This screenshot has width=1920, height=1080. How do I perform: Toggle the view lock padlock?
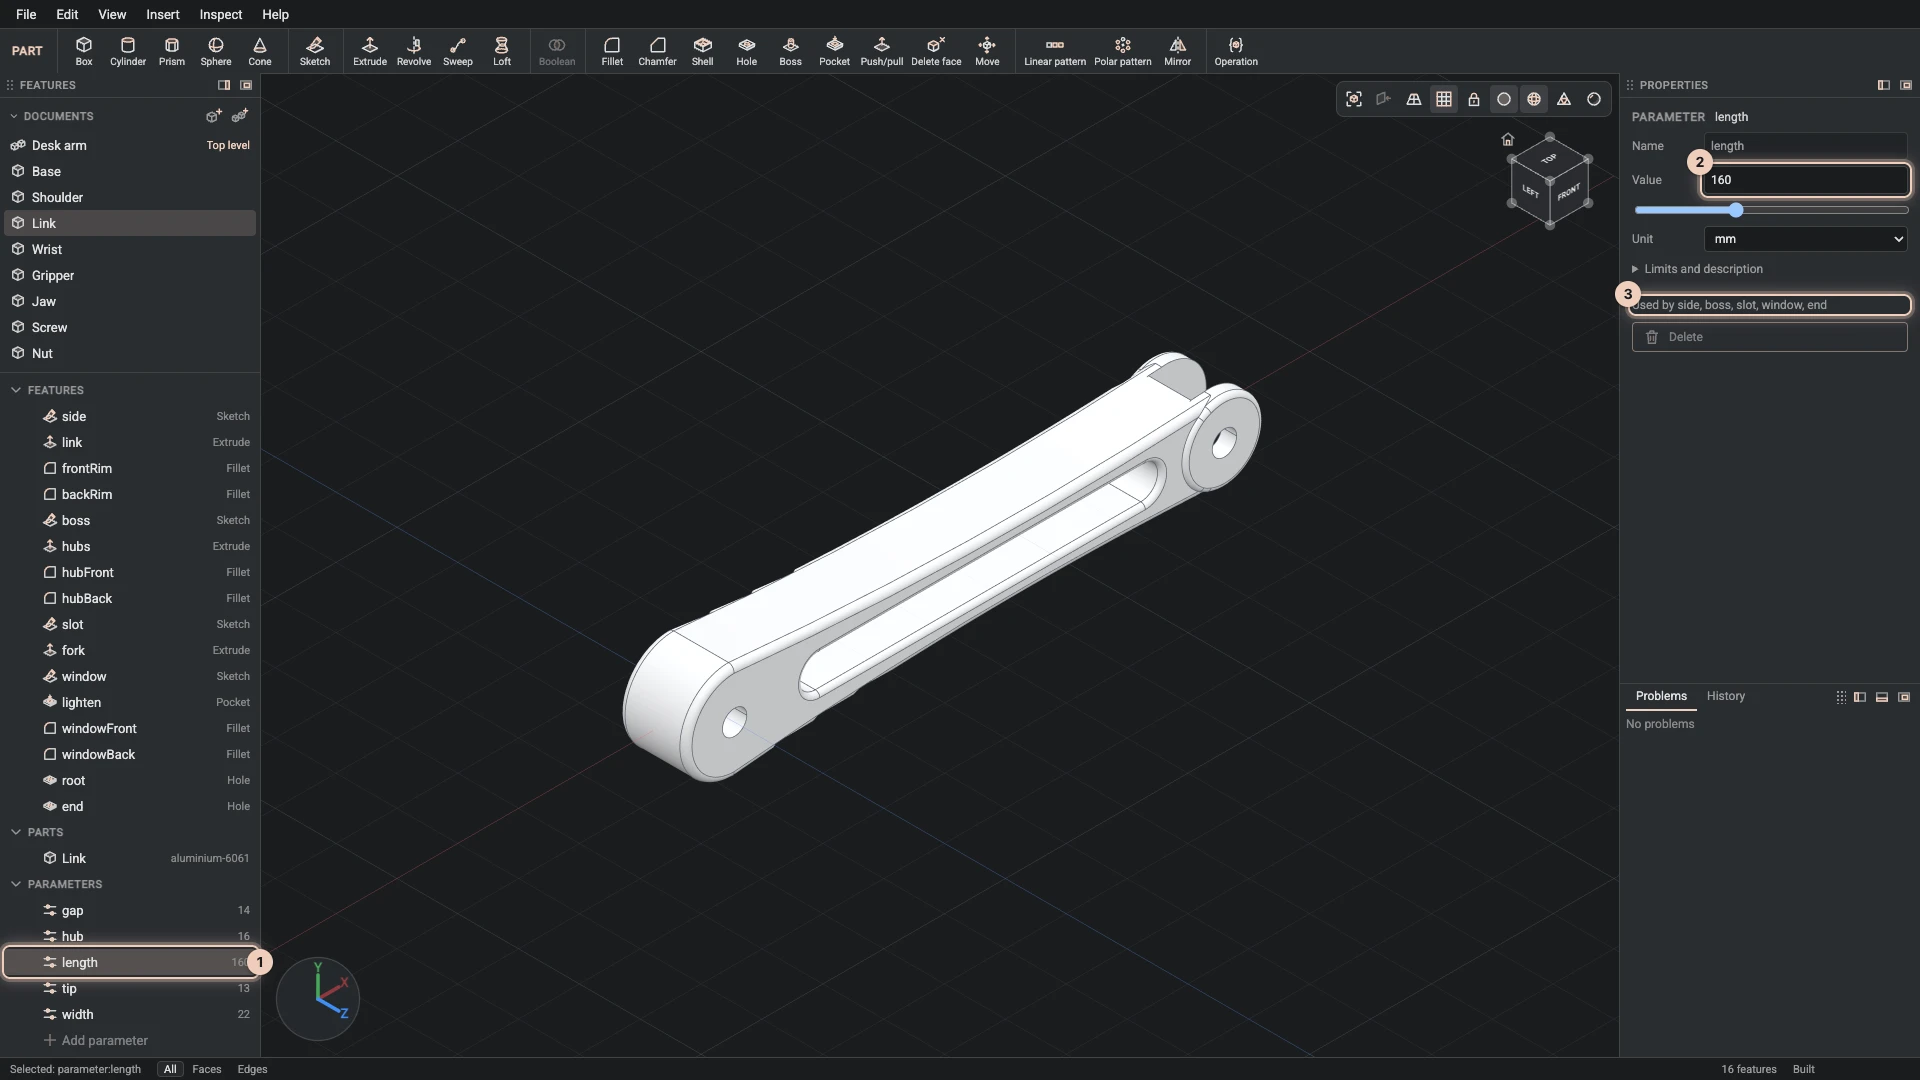pos(1474,99)
